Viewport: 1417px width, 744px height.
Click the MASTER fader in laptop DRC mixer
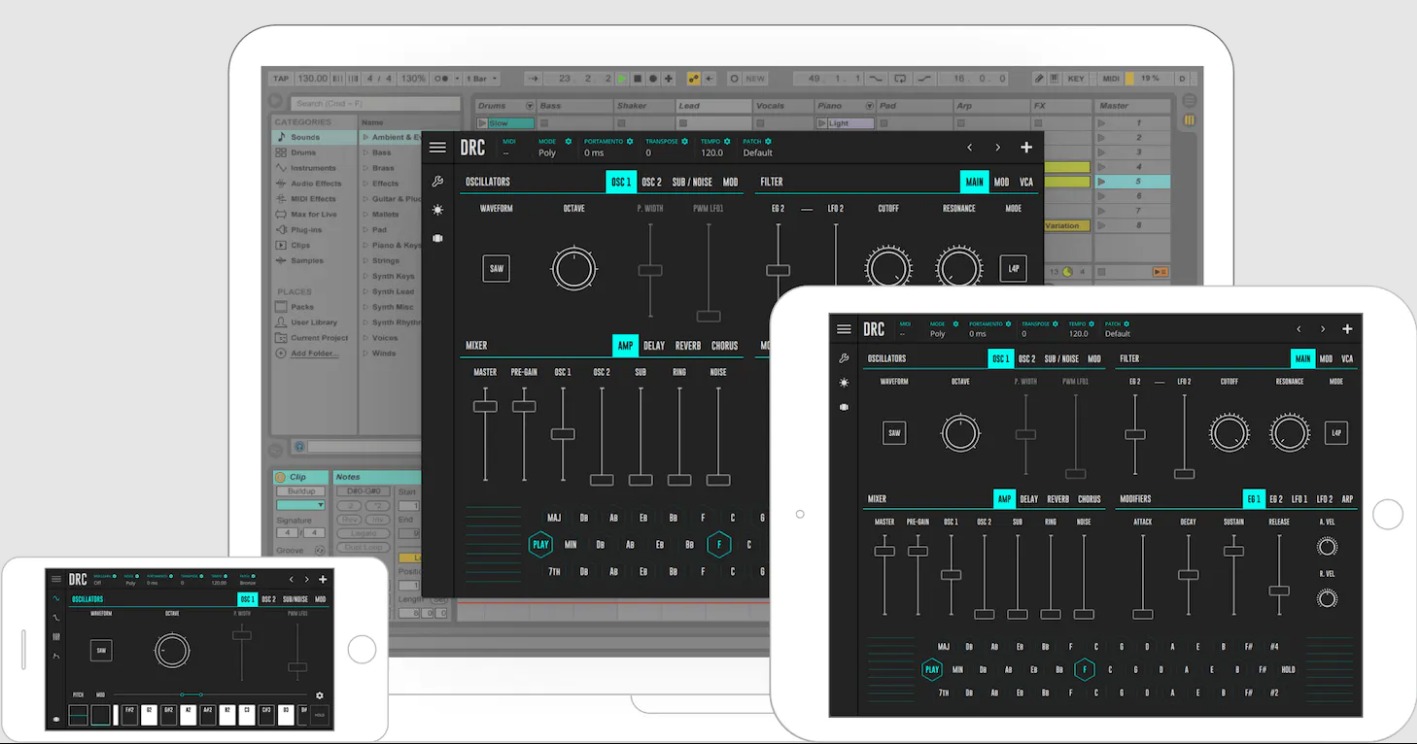tap(485, 406)
